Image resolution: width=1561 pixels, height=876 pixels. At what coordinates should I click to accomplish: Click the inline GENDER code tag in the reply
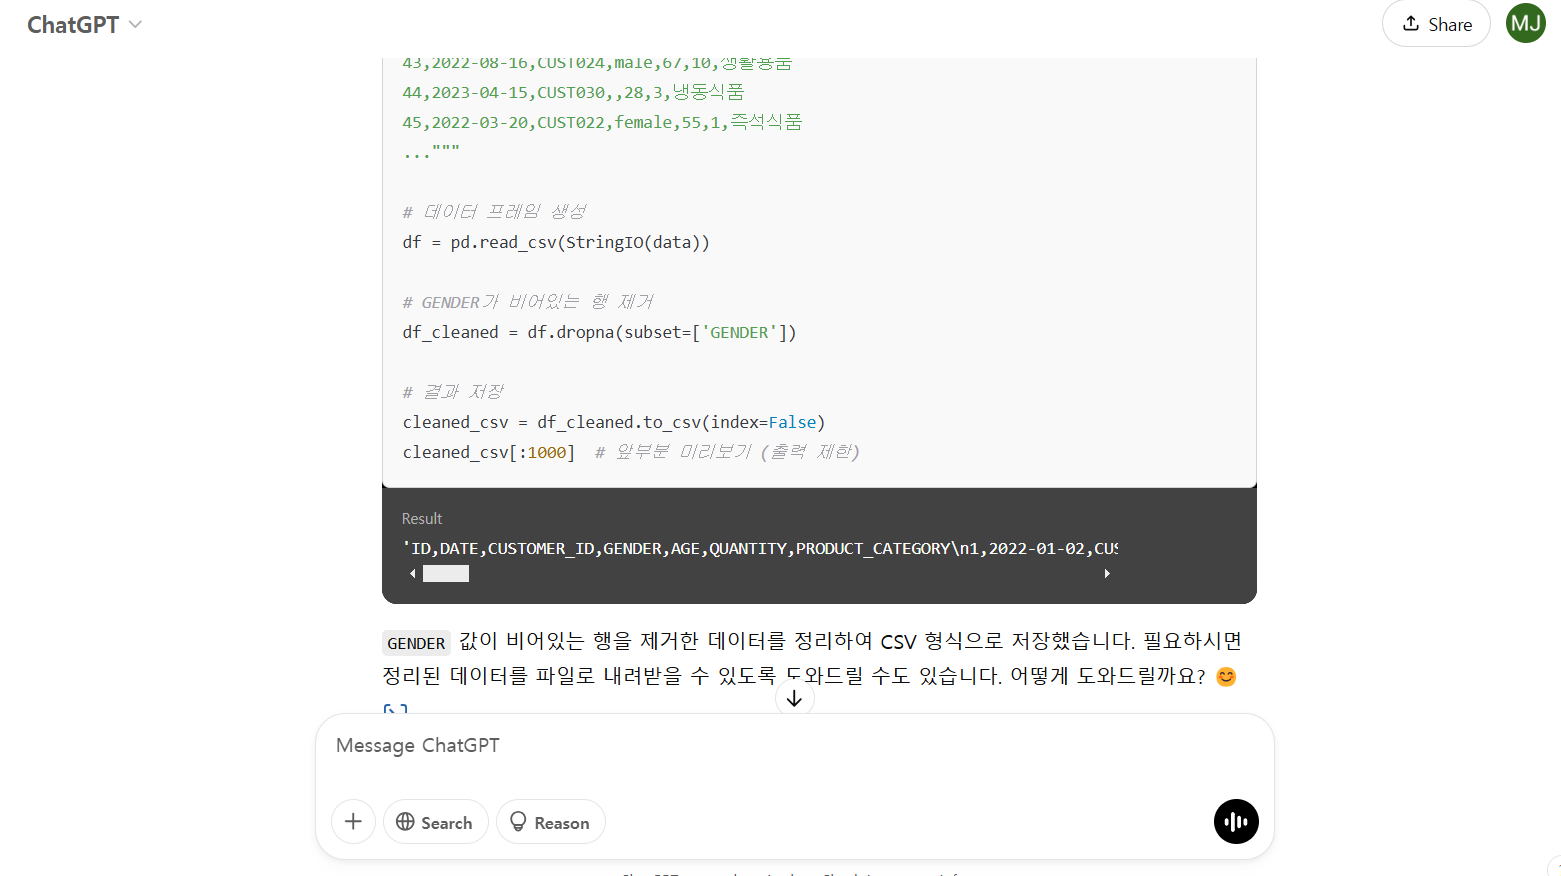416,643
